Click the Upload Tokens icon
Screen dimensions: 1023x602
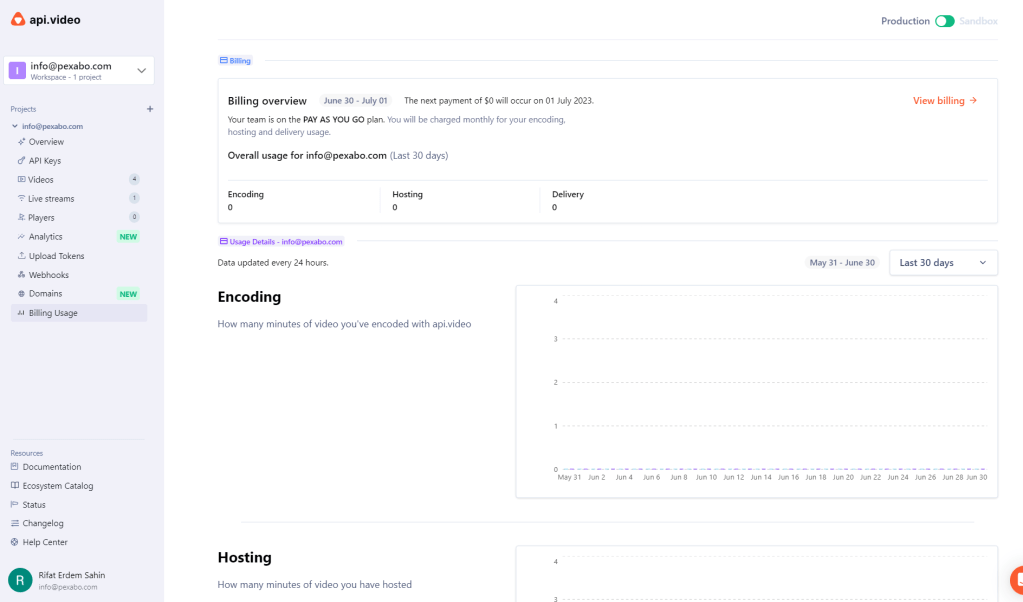[x=22, y=256]
